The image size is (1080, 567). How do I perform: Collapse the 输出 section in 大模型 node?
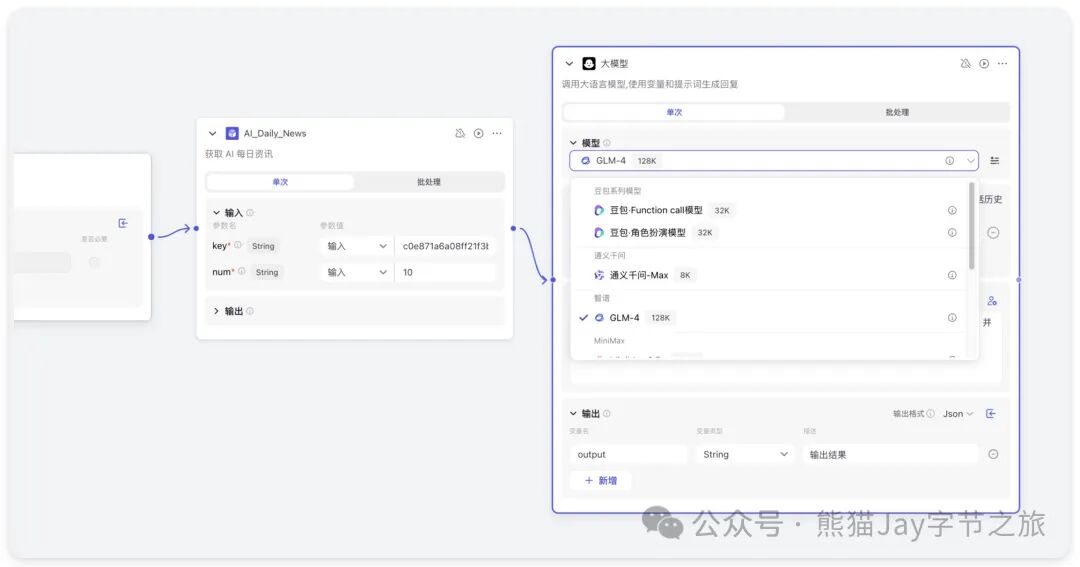click(573, 414)
